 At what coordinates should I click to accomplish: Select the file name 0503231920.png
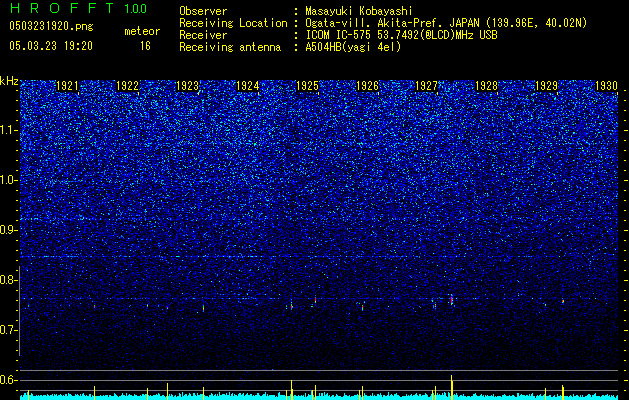tap(51, 26)
